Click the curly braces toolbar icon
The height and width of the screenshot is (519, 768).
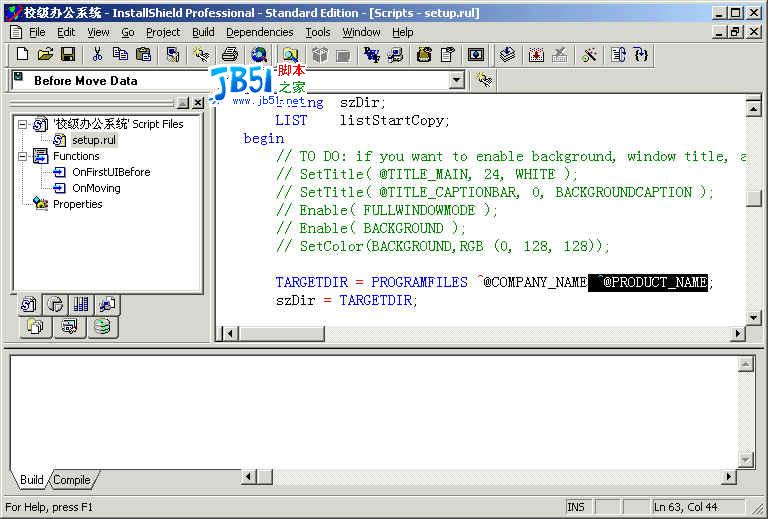coord(641,54)
